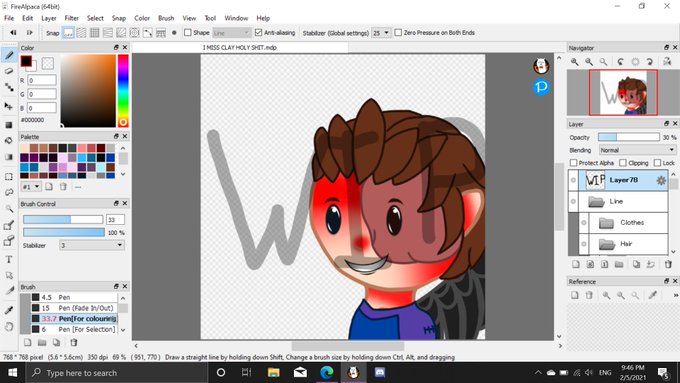
Task: Open the Filter menu
Action: (x=72, y=18)
